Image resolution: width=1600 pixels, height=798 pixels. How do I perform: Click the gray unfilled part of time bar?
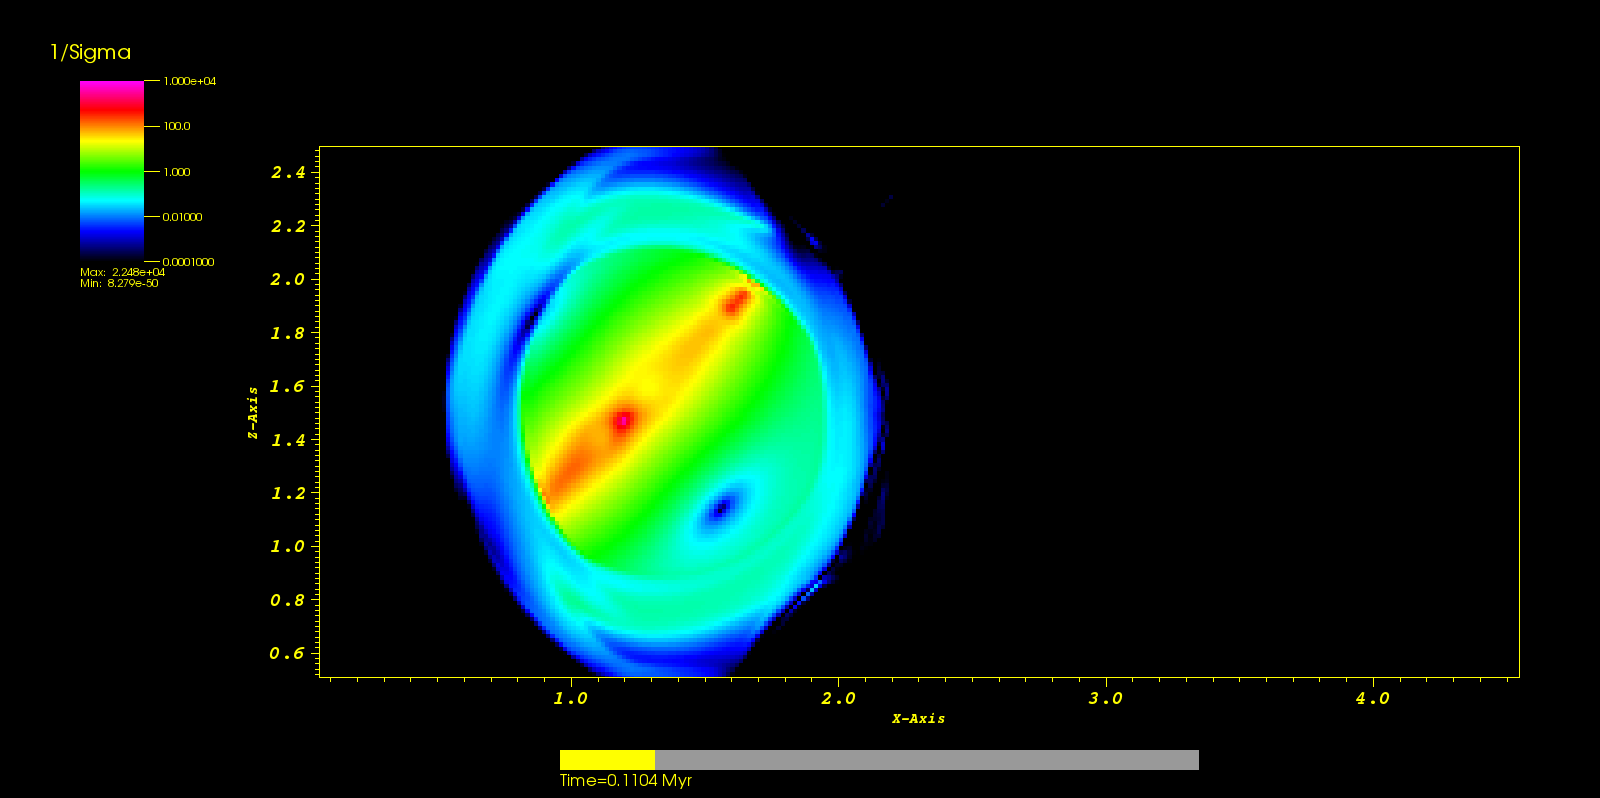(x=926, y=760)
